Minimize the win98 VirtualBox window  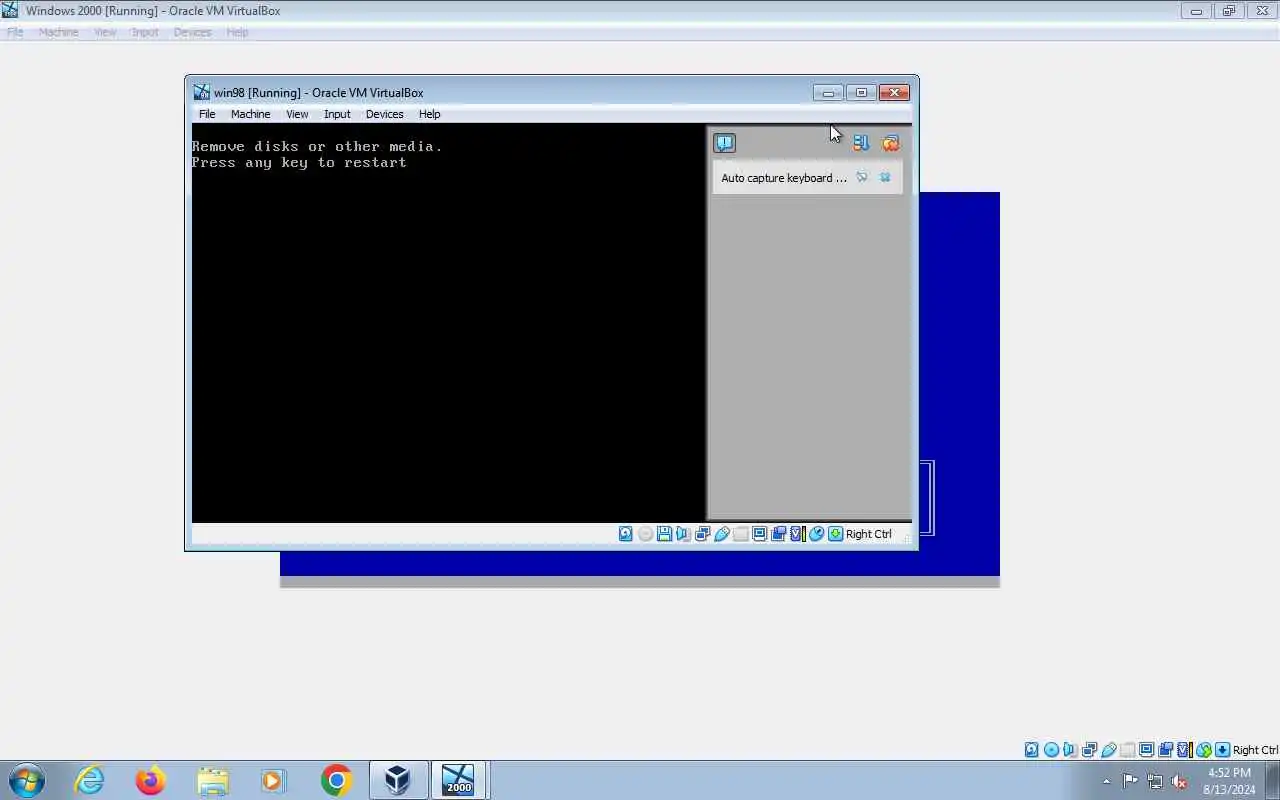pos(828,93)
